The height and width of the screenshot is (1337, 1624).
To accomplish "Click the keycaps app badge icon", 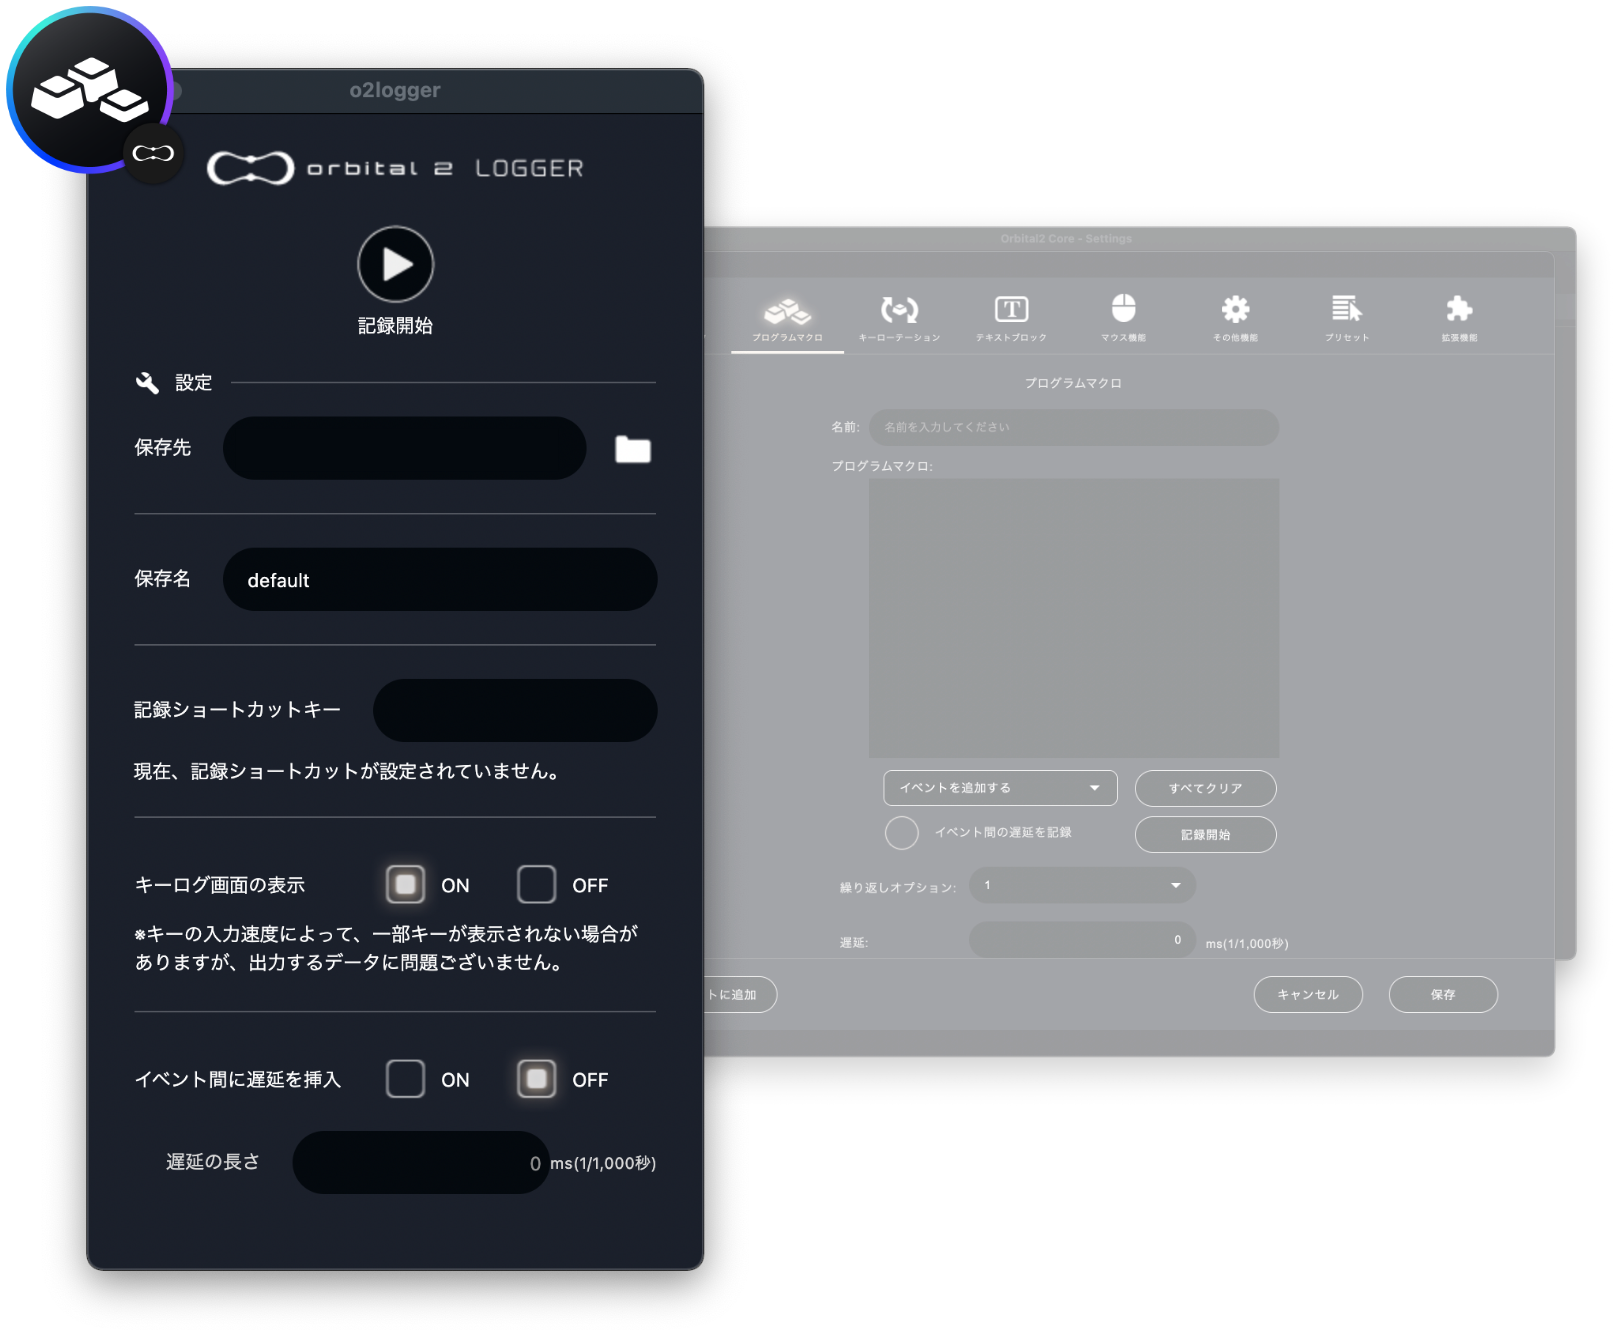I will (89, 89).
